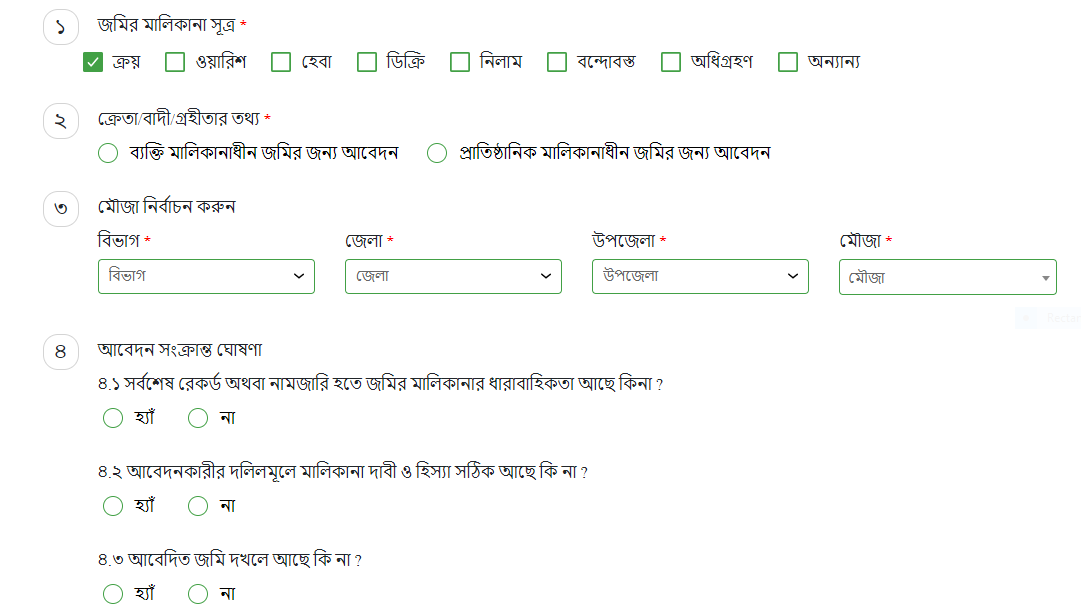Select প্রাতিষ্ঠানিক মালিকানাধীন জমির জন্য আবেদন radio
The width and height of the screenshot is (1081, 610).
(436, 153)
